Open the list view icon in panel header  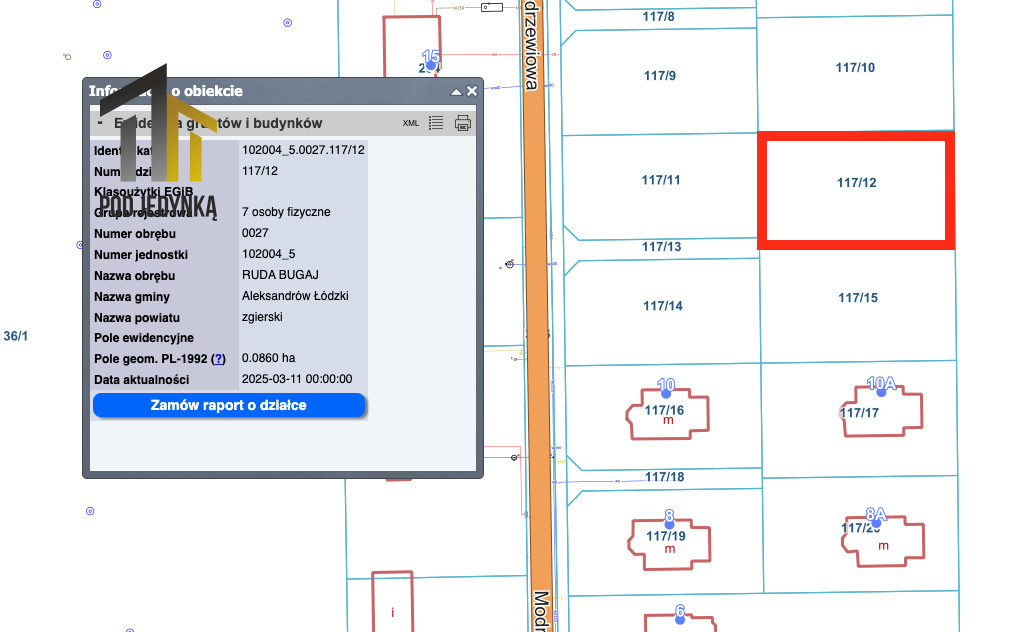point(436,123)
